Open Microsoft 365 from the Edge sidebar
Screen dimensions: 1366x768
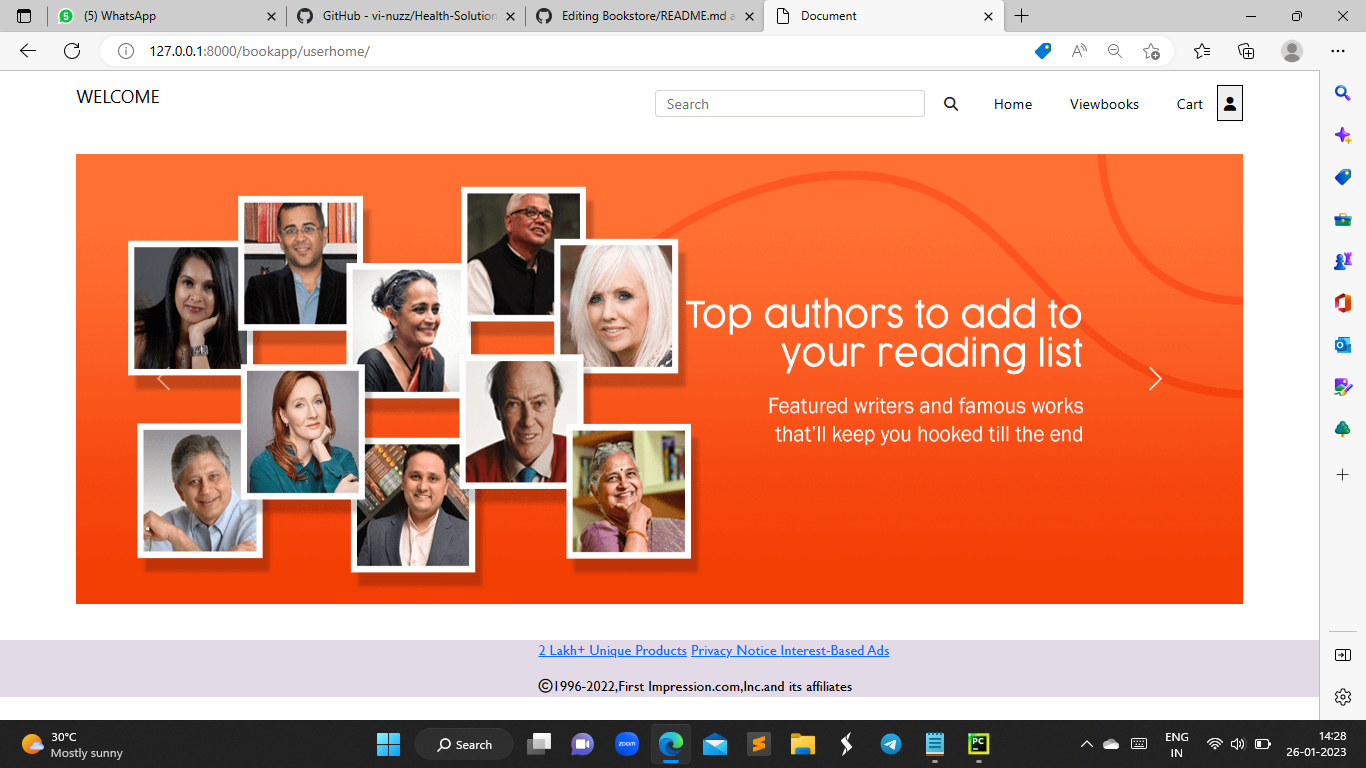click(x=1343, y=303)
